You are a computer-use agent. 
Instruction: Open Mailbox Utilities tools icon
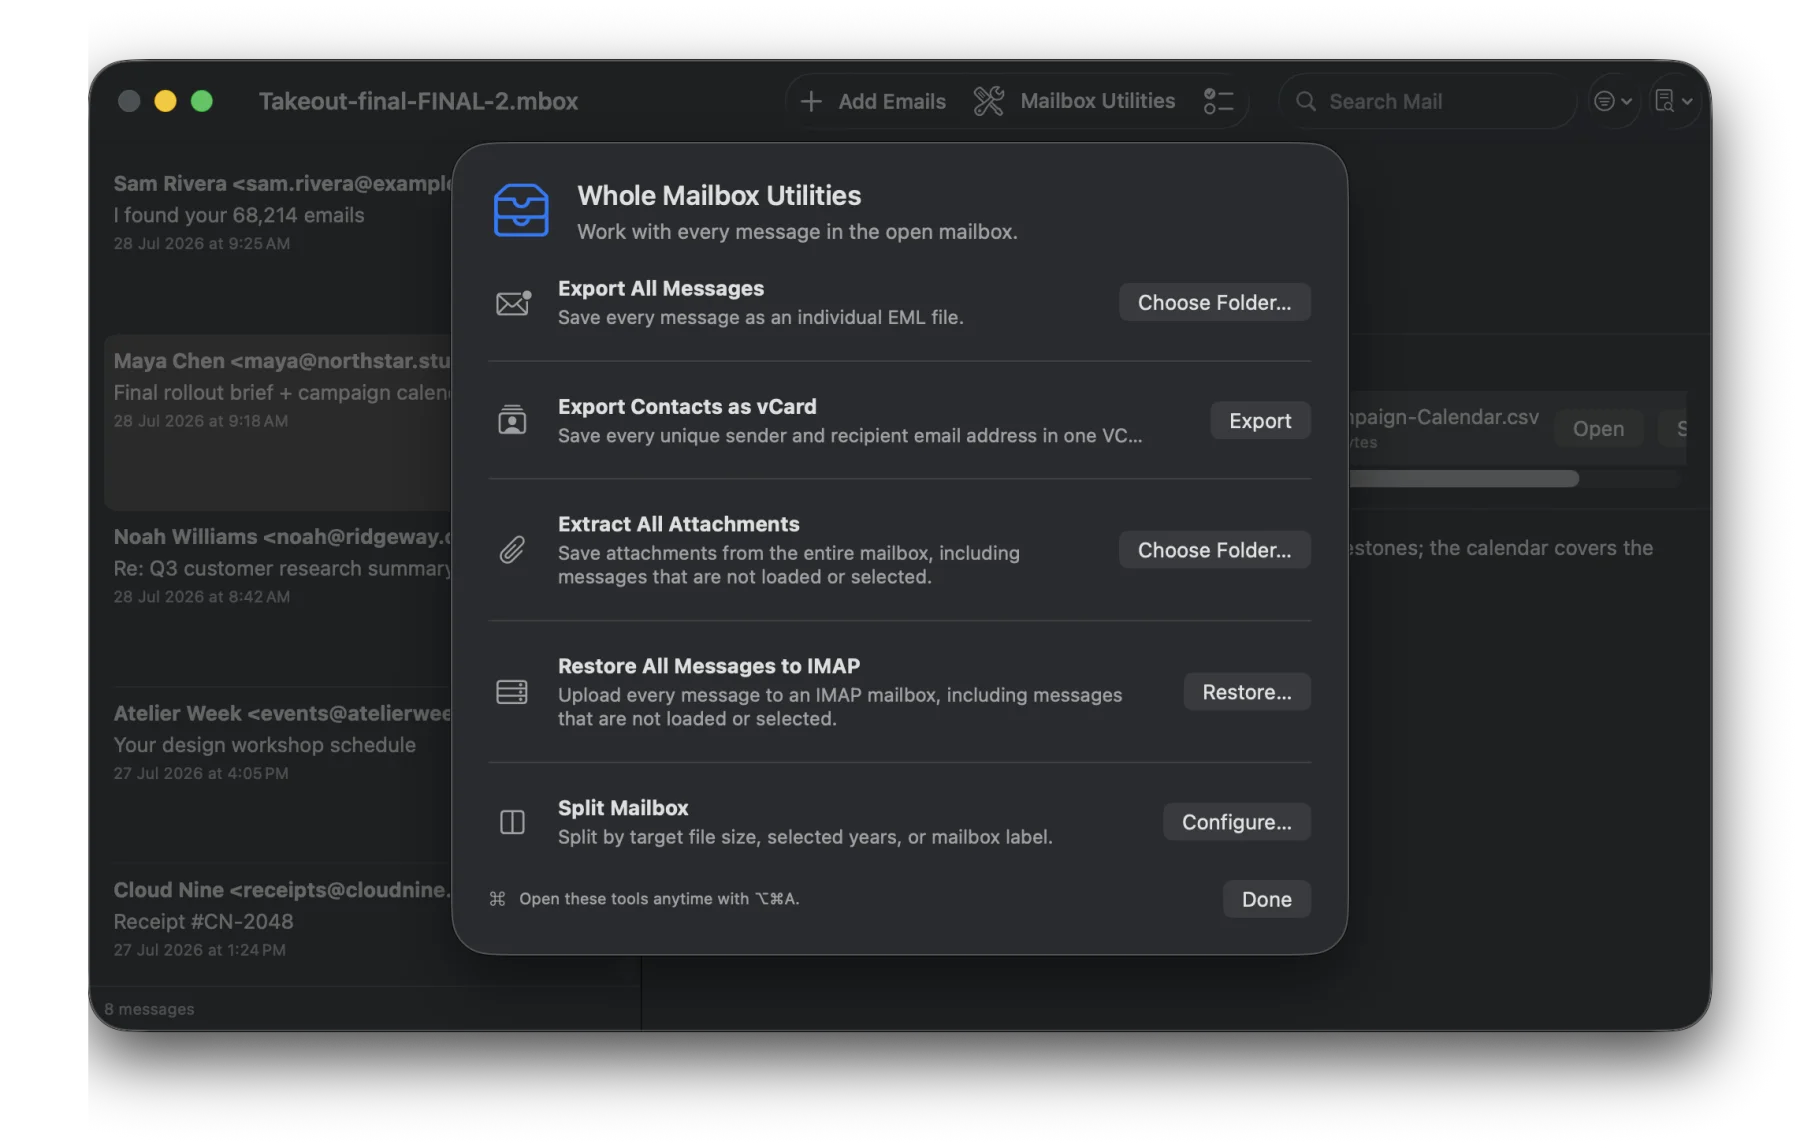pos(989,101)
